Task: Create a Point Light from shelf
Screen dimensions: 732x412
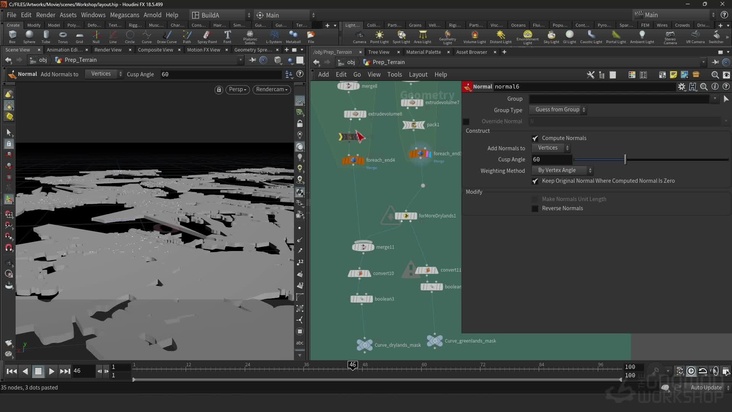Action: click(x=379, y=36)
